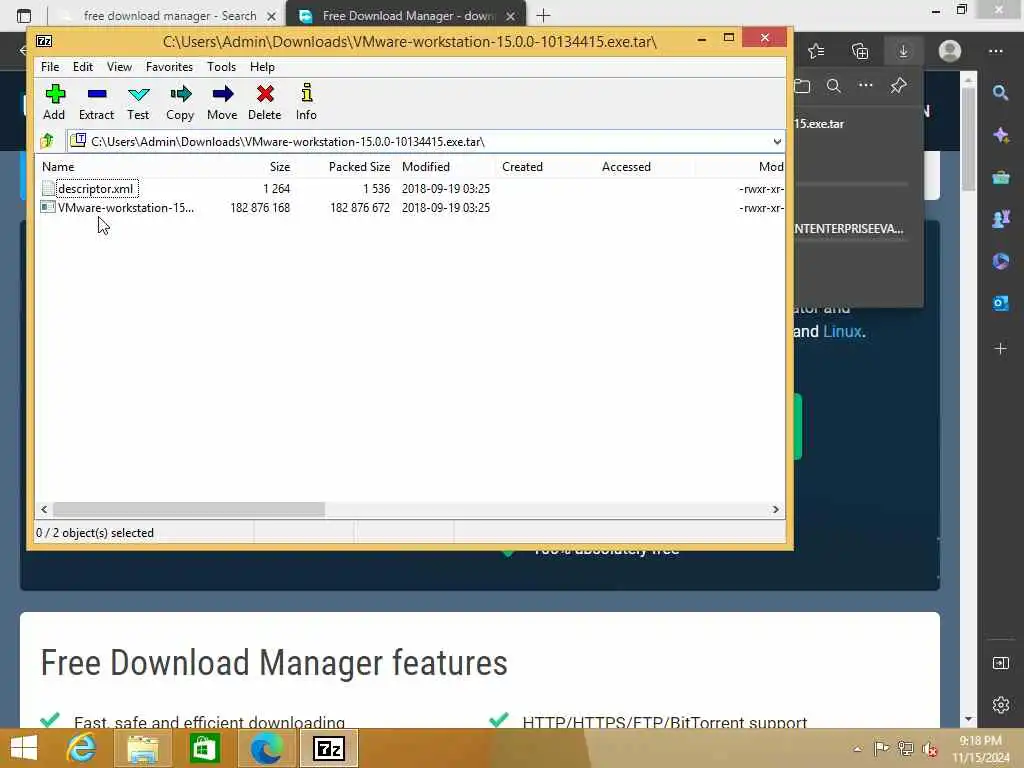Open sidebar settings gear icon
The height and width of the screenshot is (768, 1024).
point(1000,705)
